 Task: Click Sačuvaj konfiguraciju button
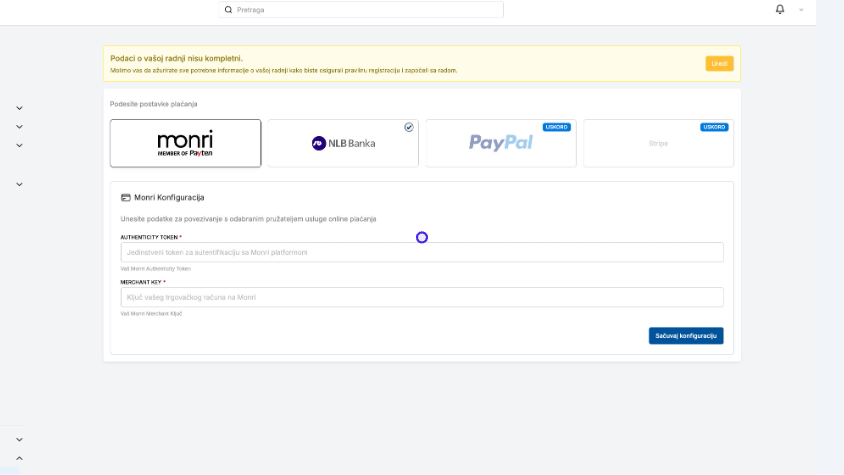[x=686, y=336]
